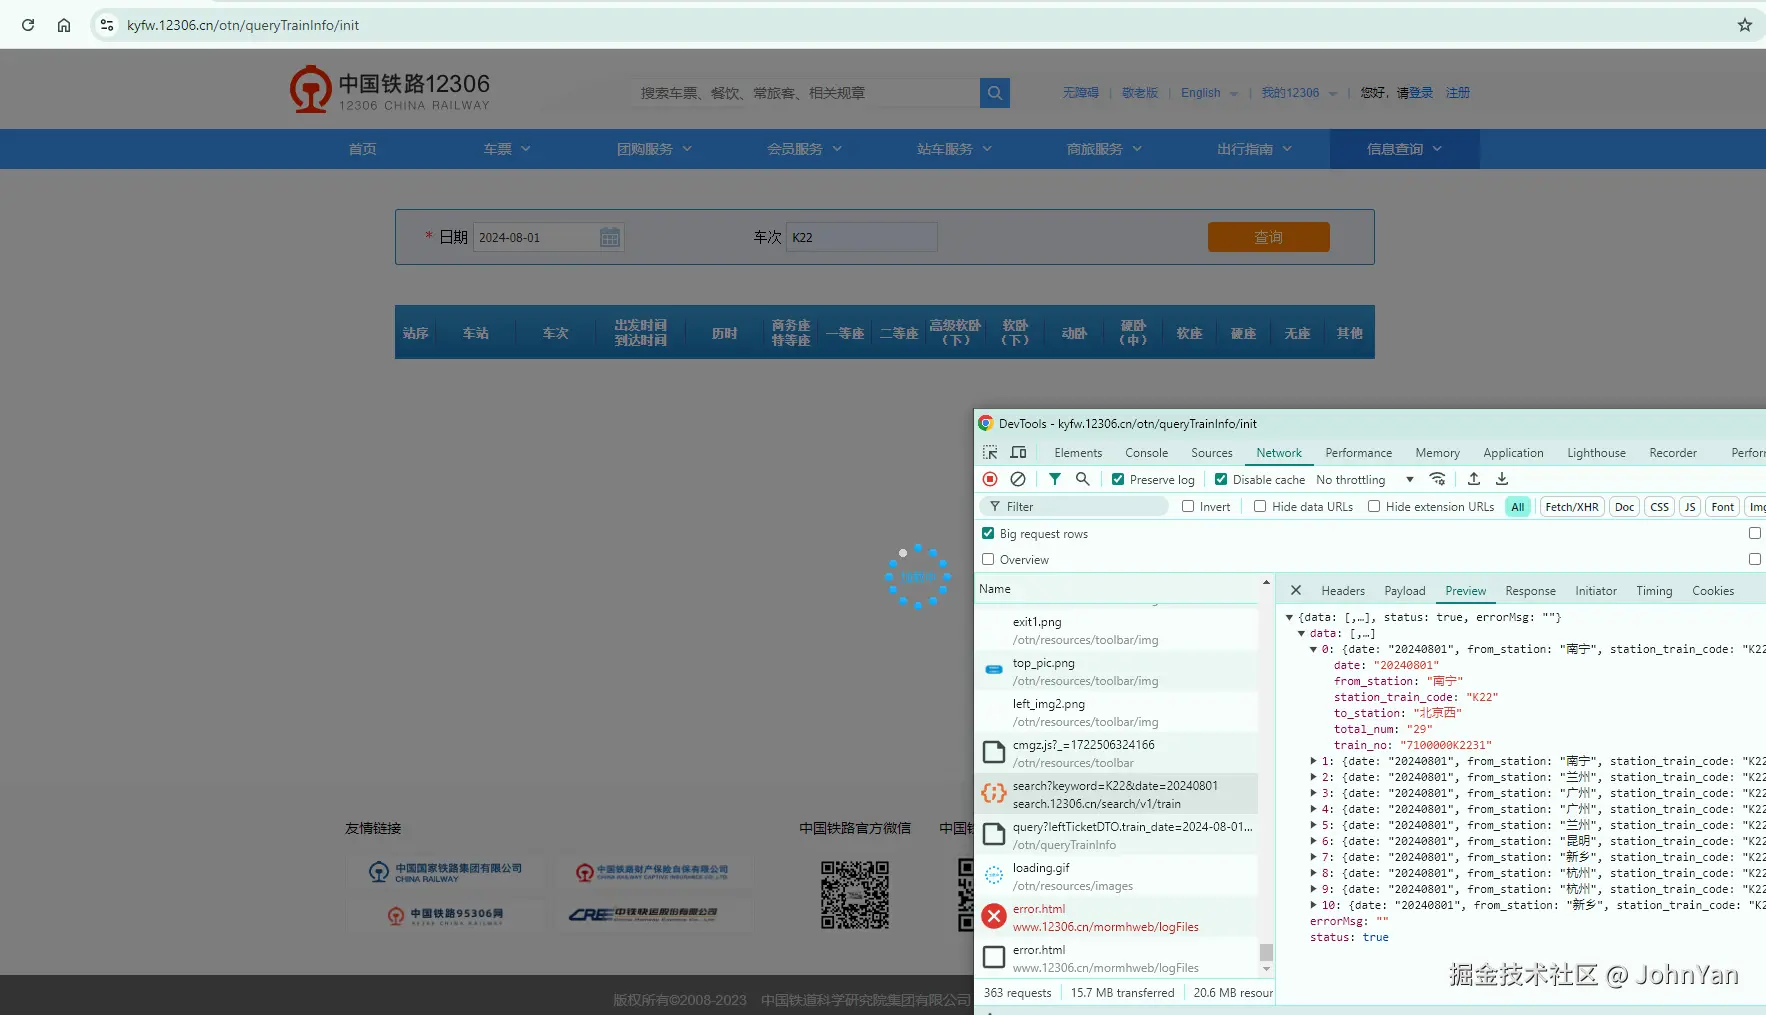The image size is (1766, 1015).
Task: Click the site search text box
Action: click(805, 93)
